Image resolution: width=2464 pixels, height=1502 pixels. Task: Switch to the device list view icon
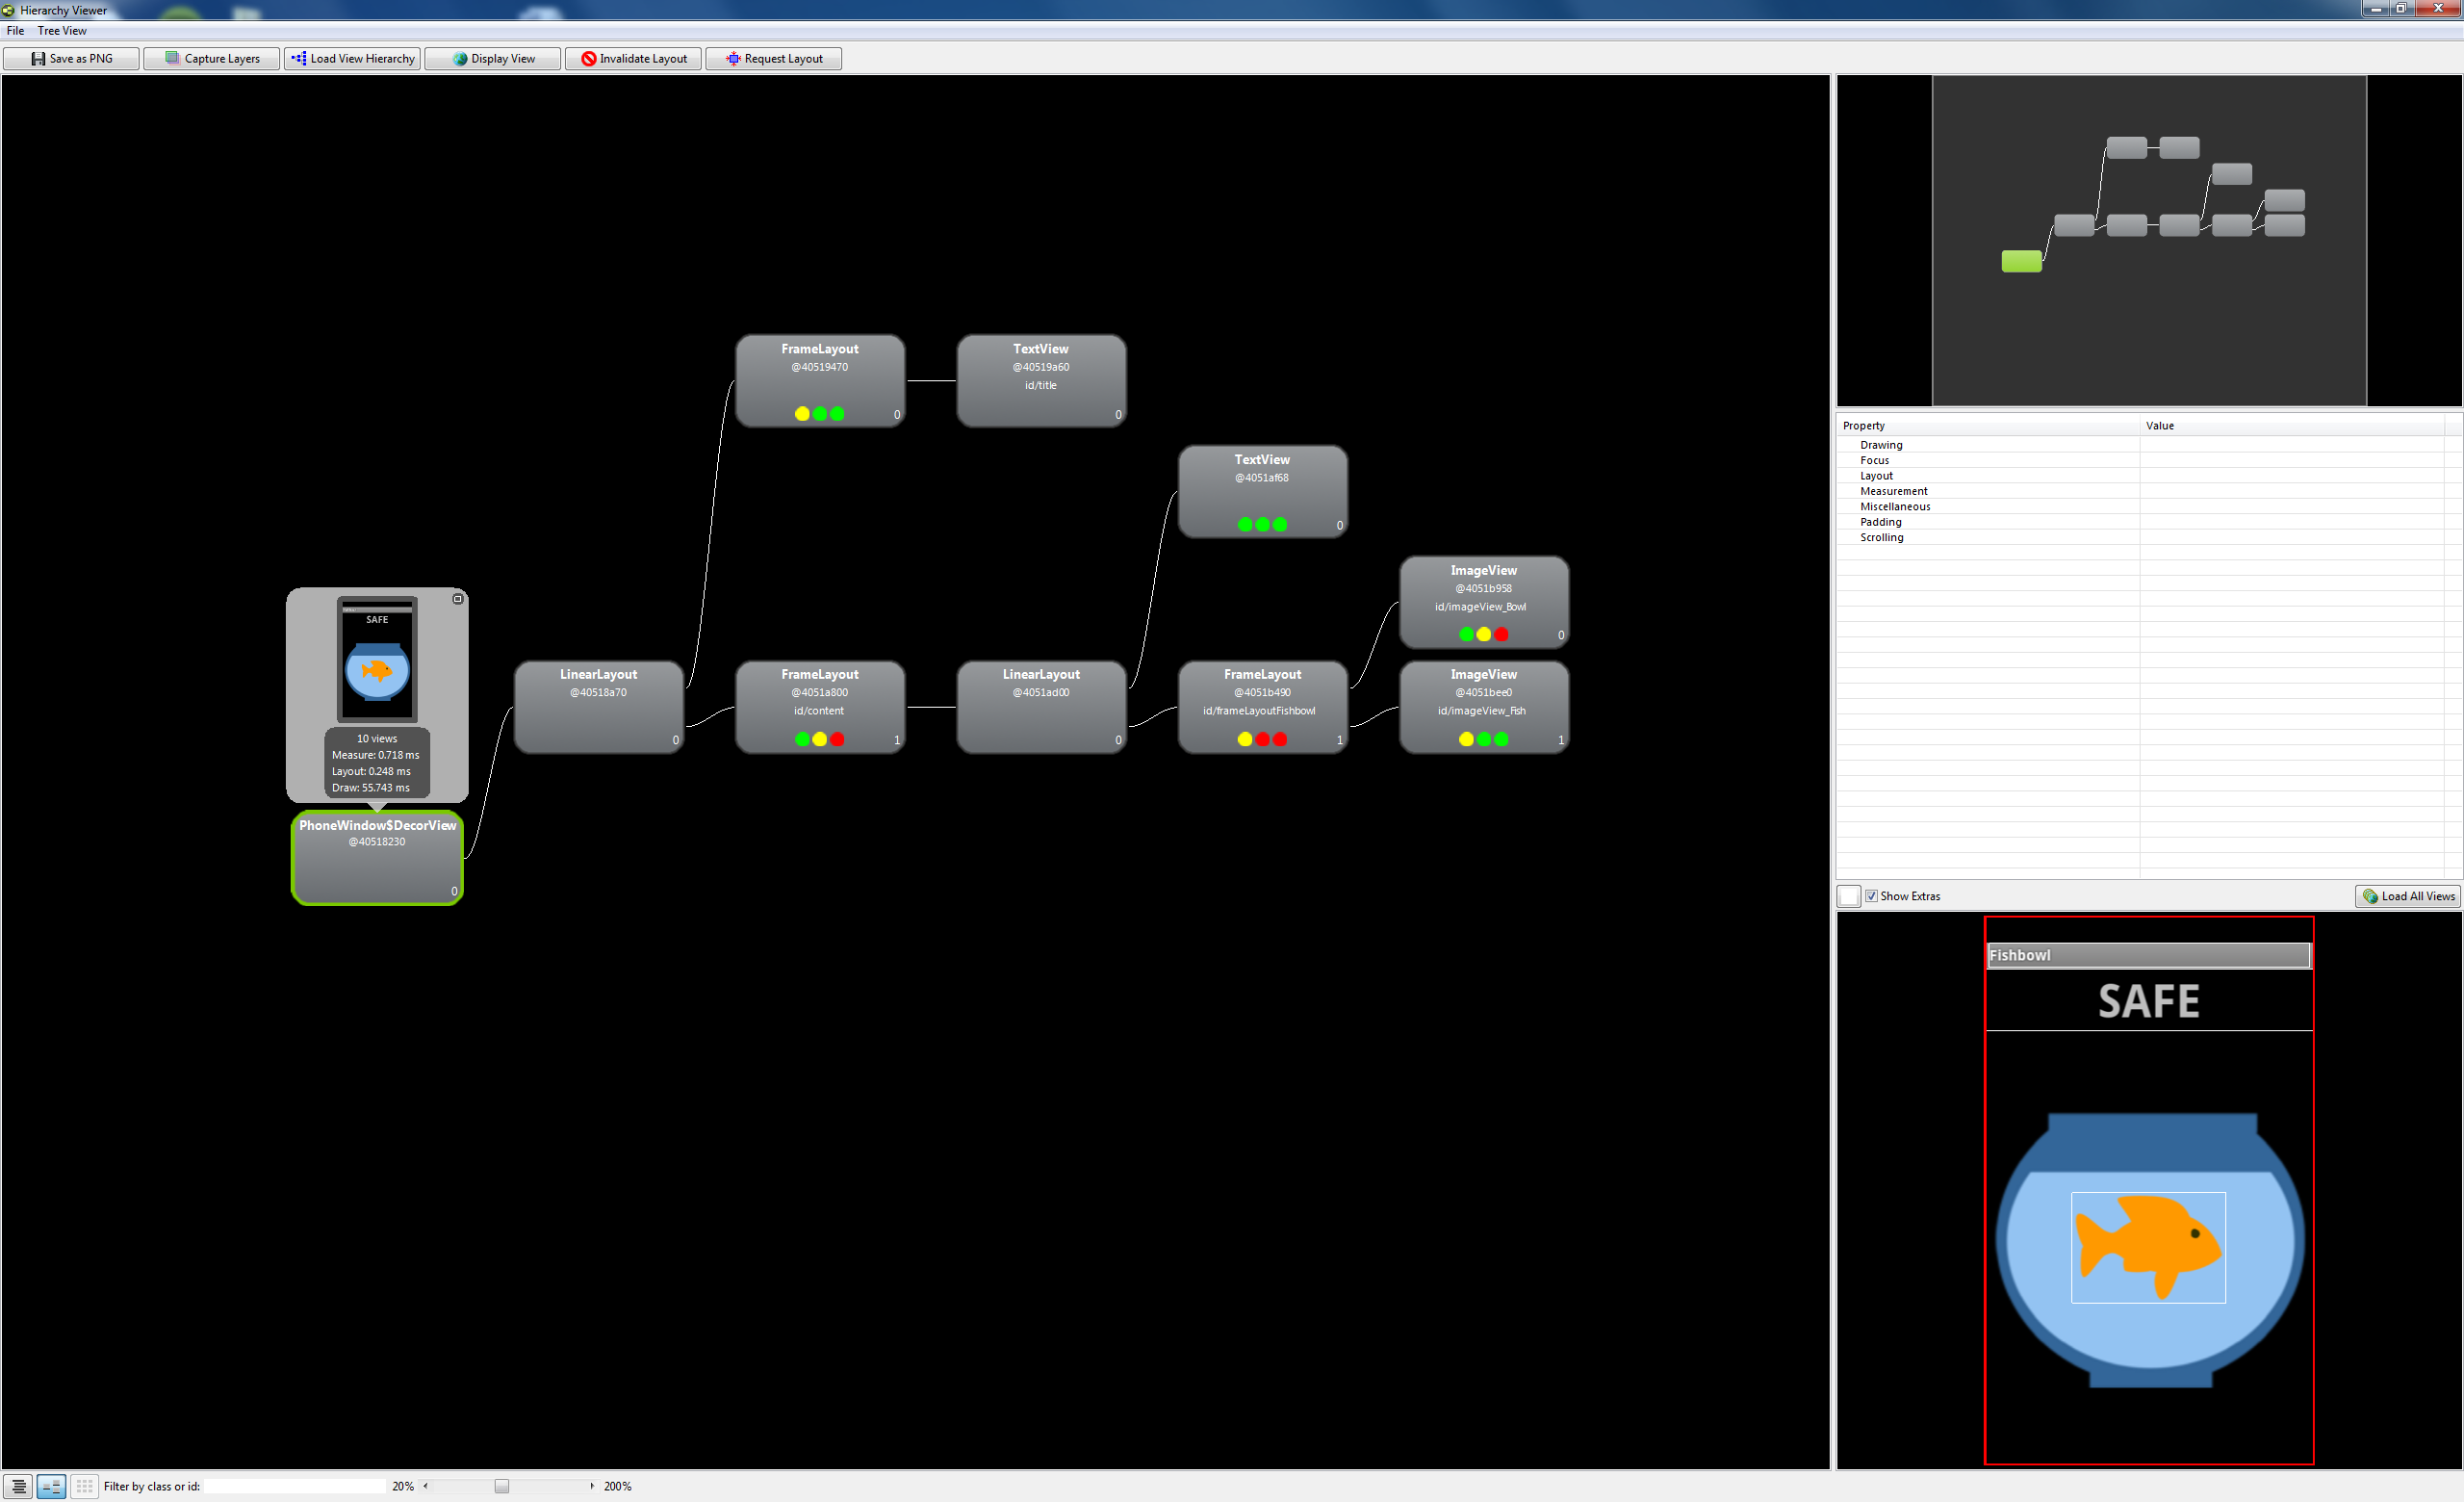[x=18, y=1487]
